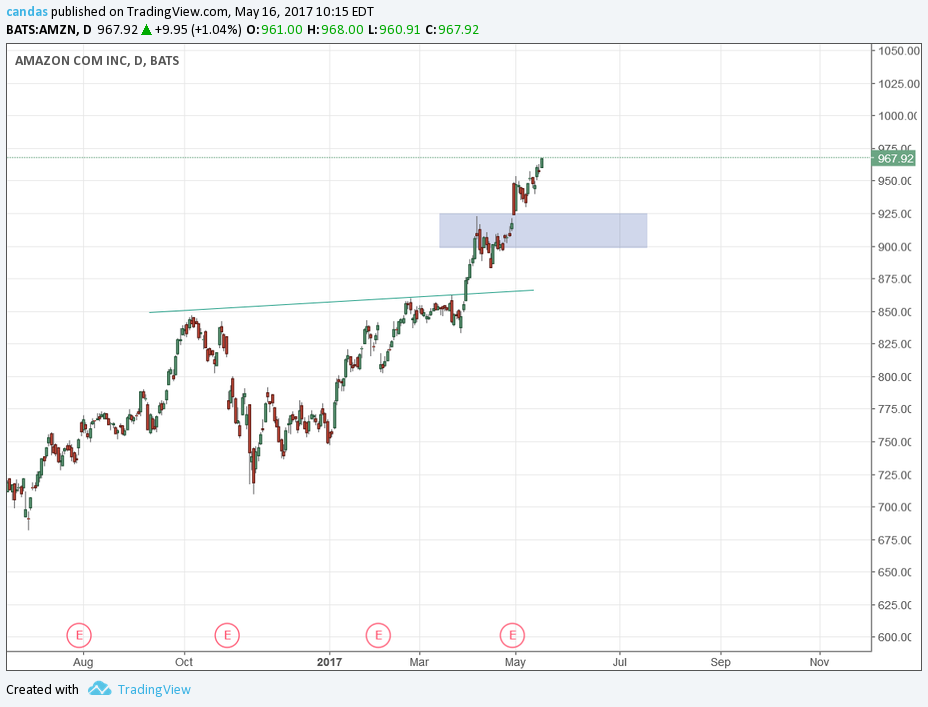Click the earnings marker near Aug
This screenshot has width=928, height=707.
(79, 635)
